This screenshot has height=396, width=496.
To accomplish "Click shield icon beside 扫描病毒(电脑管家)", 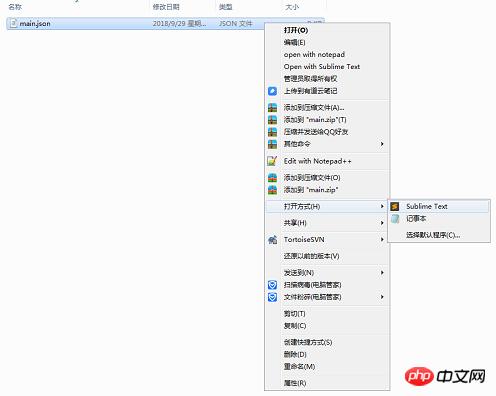I will [272, 285].
